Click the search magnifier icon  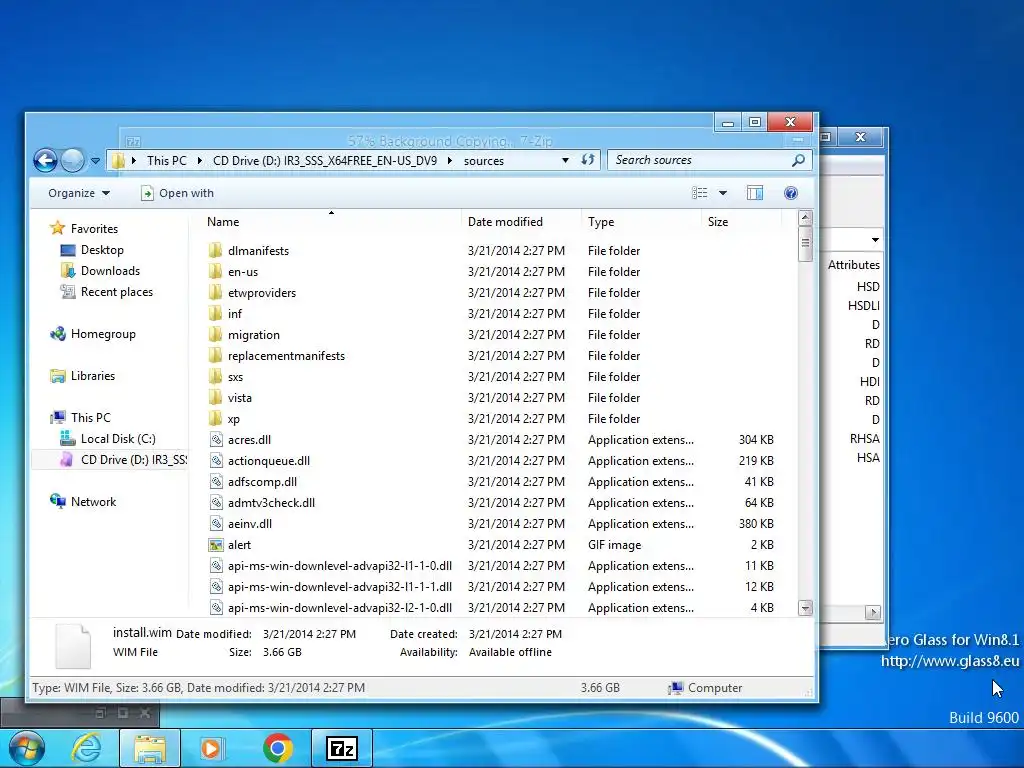pos(798,160)
